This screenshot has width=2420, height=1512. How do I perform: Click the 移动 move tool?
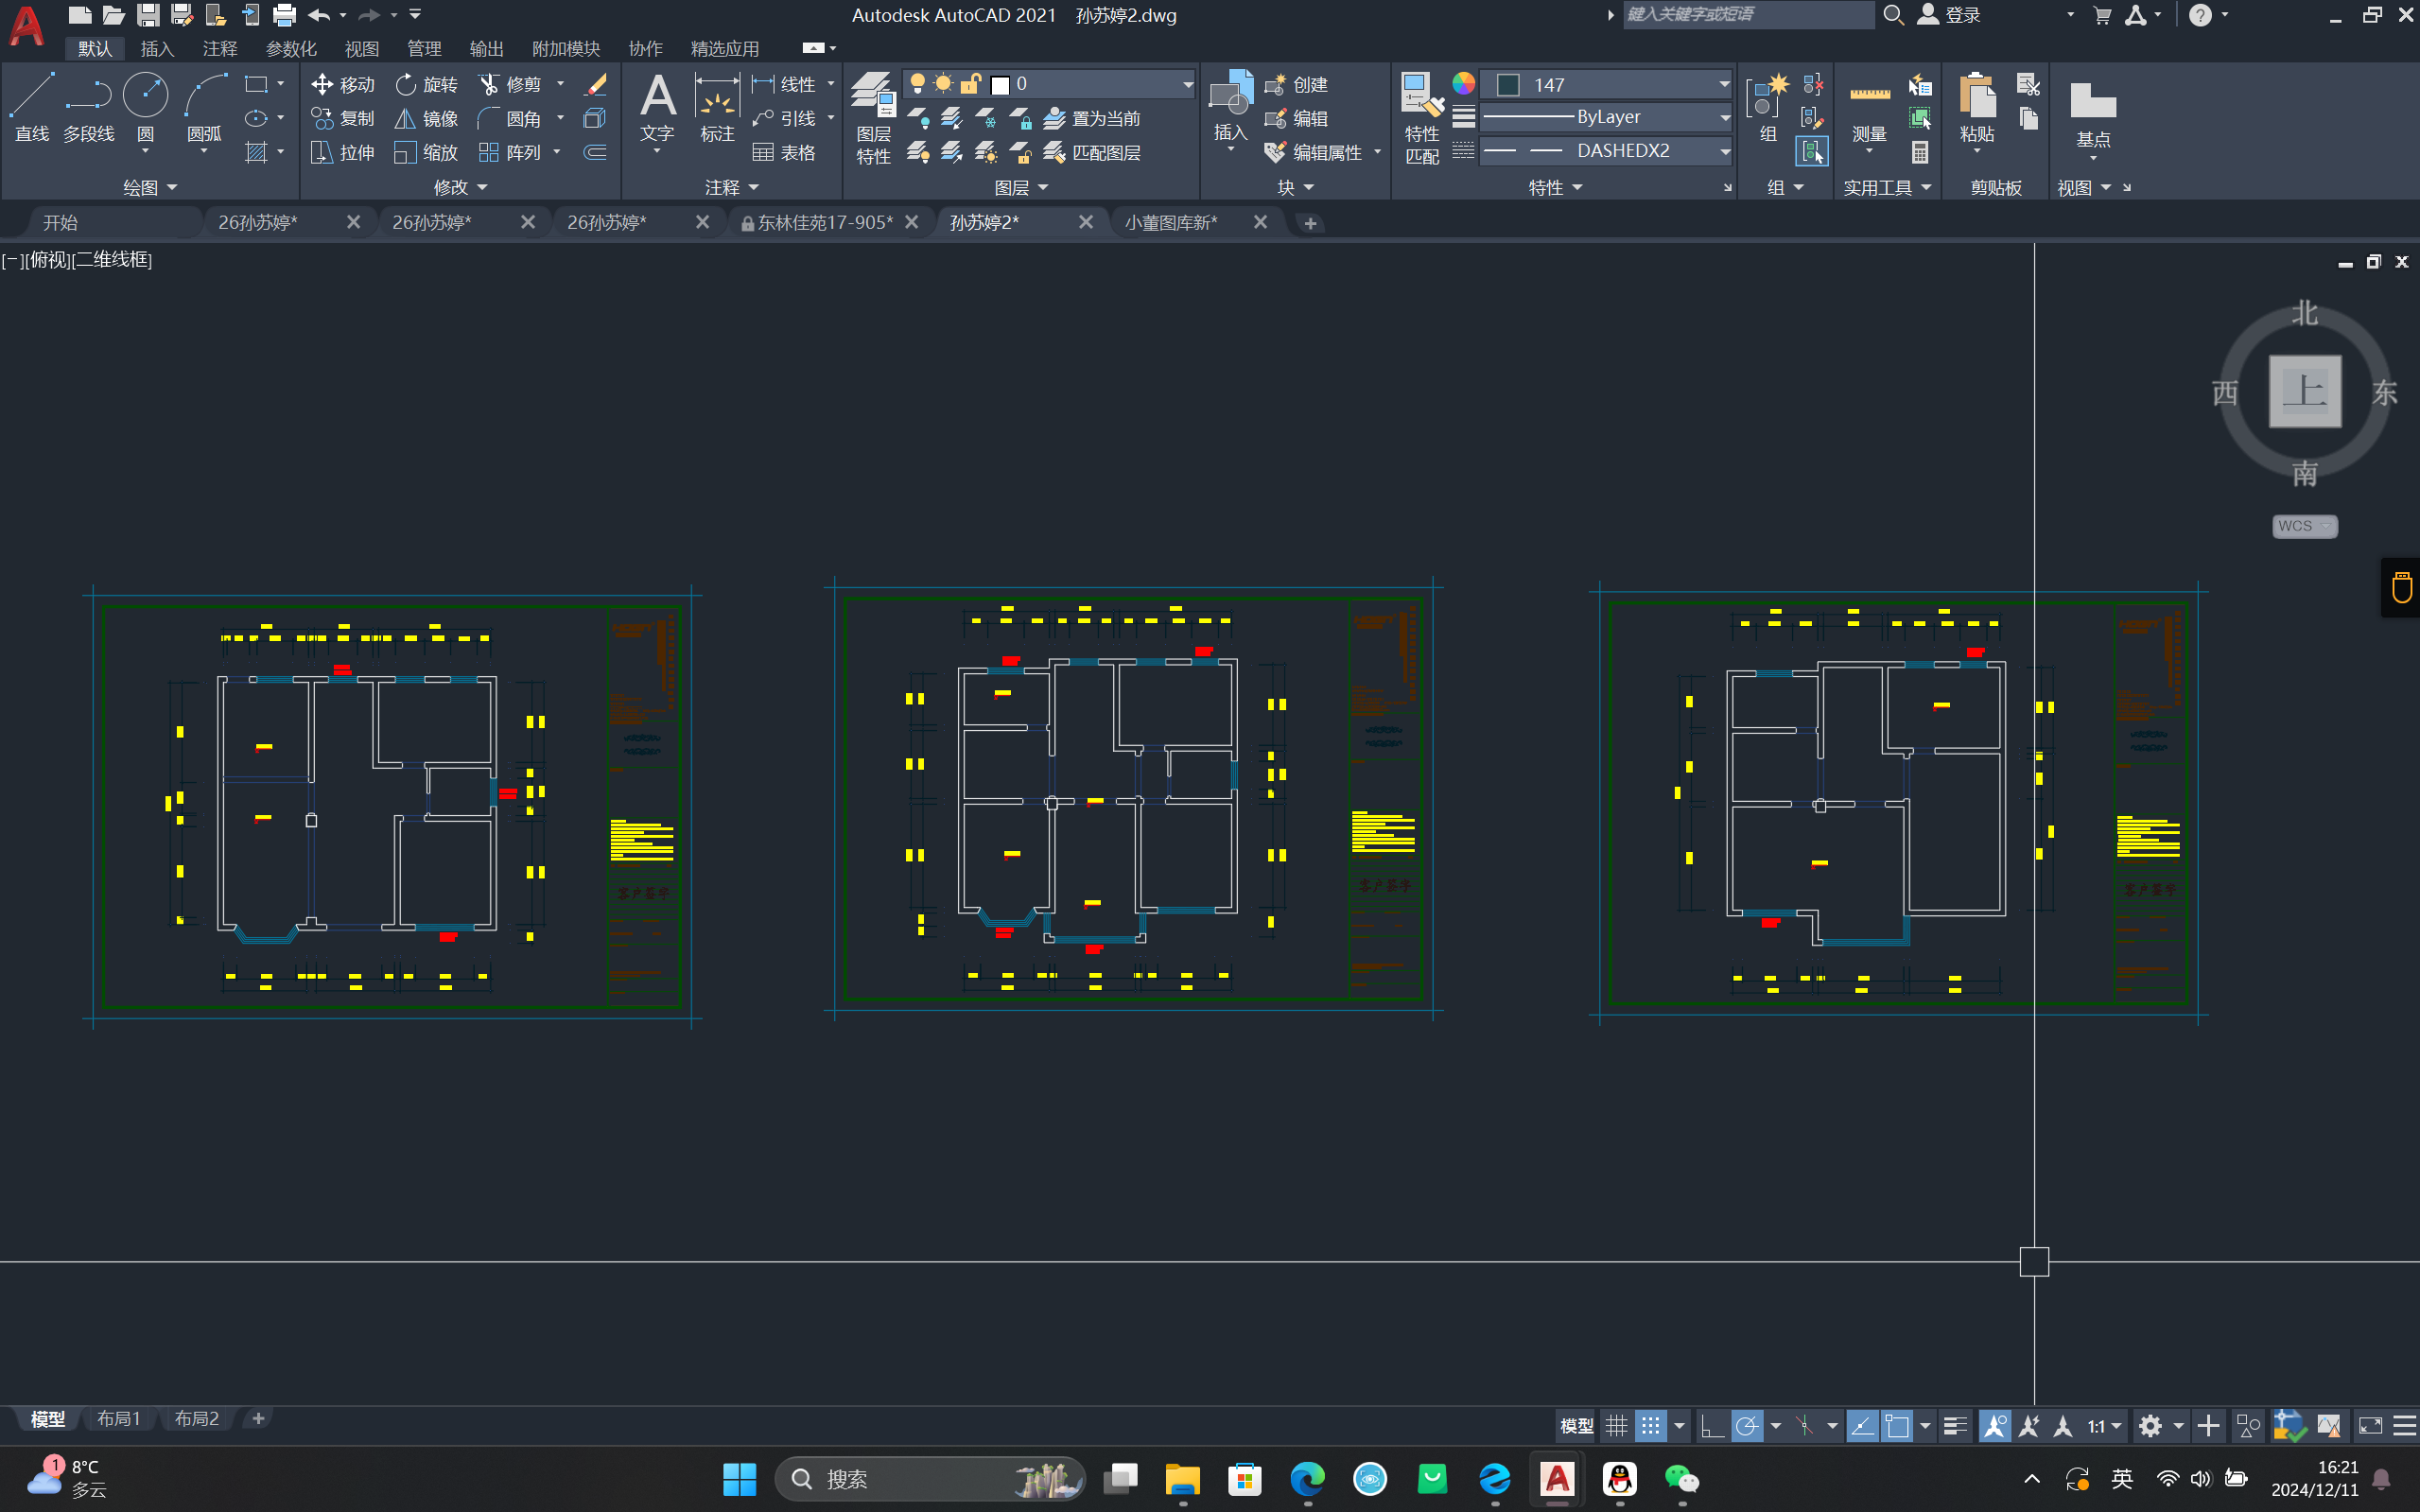point(343,85)
